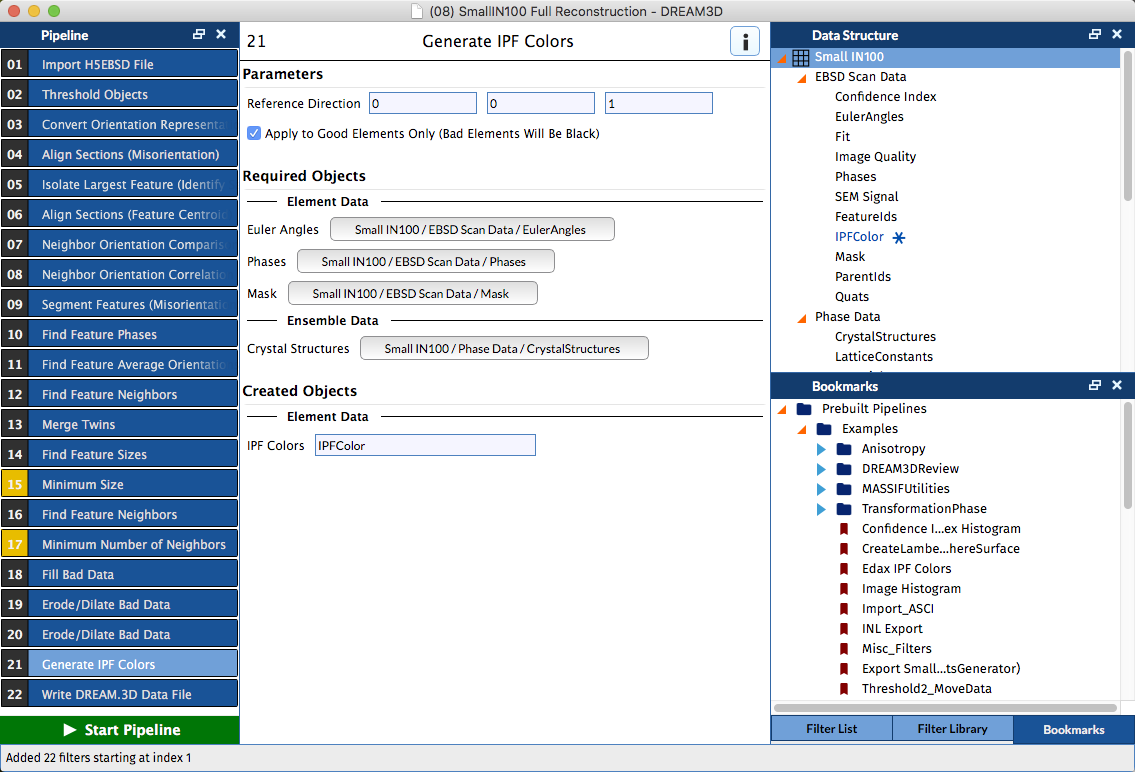Float the Pipeline panel

point(199,35)
